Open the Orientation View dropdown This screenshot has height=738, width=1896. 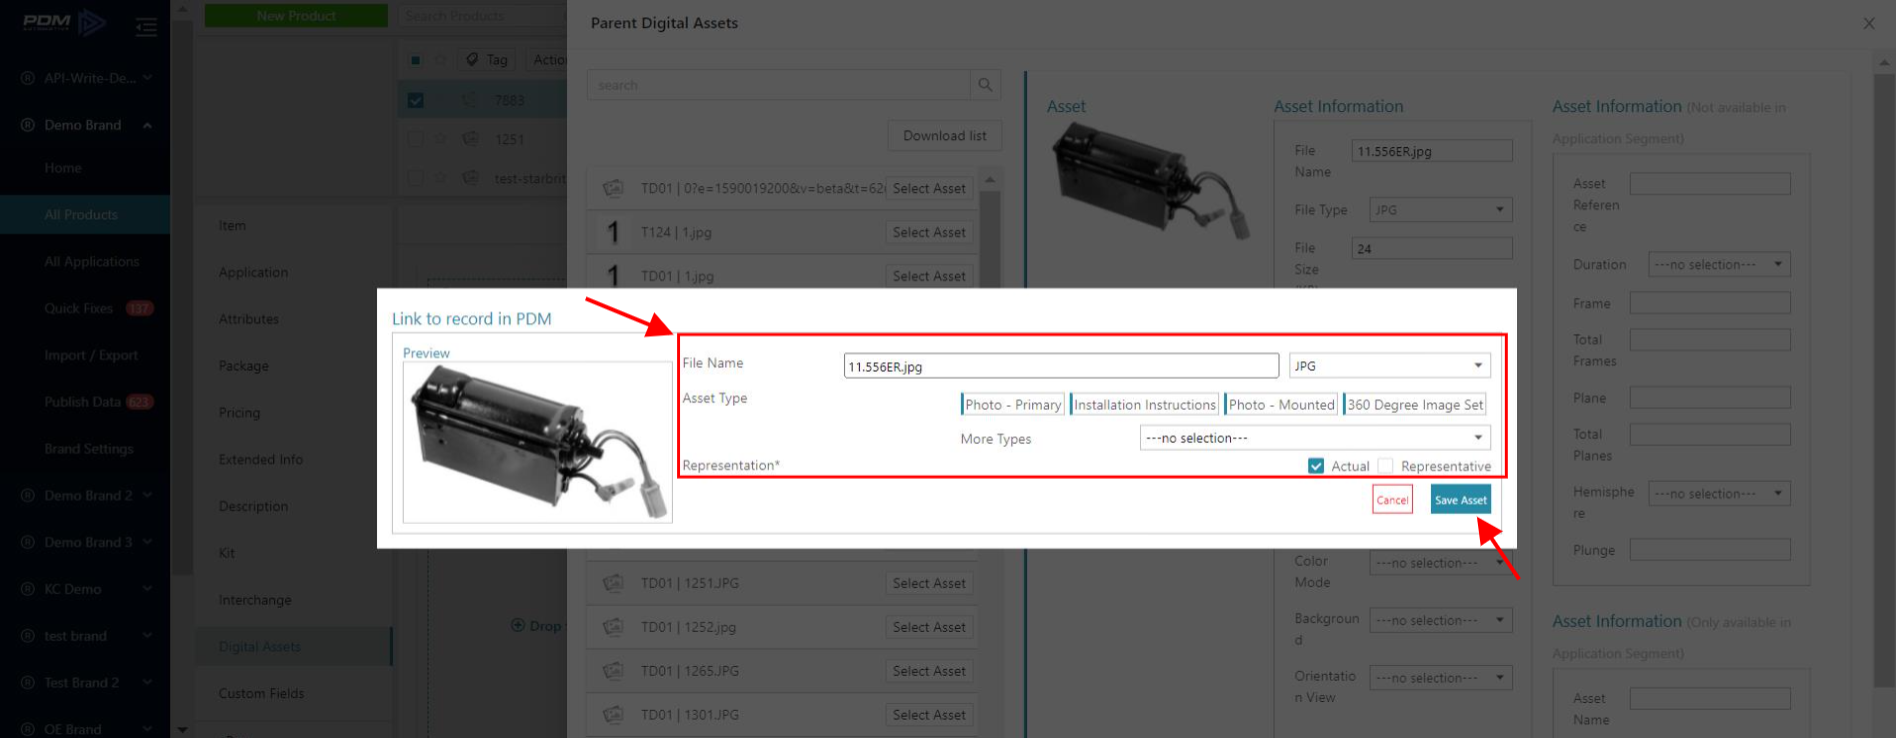click(1440, 678)
